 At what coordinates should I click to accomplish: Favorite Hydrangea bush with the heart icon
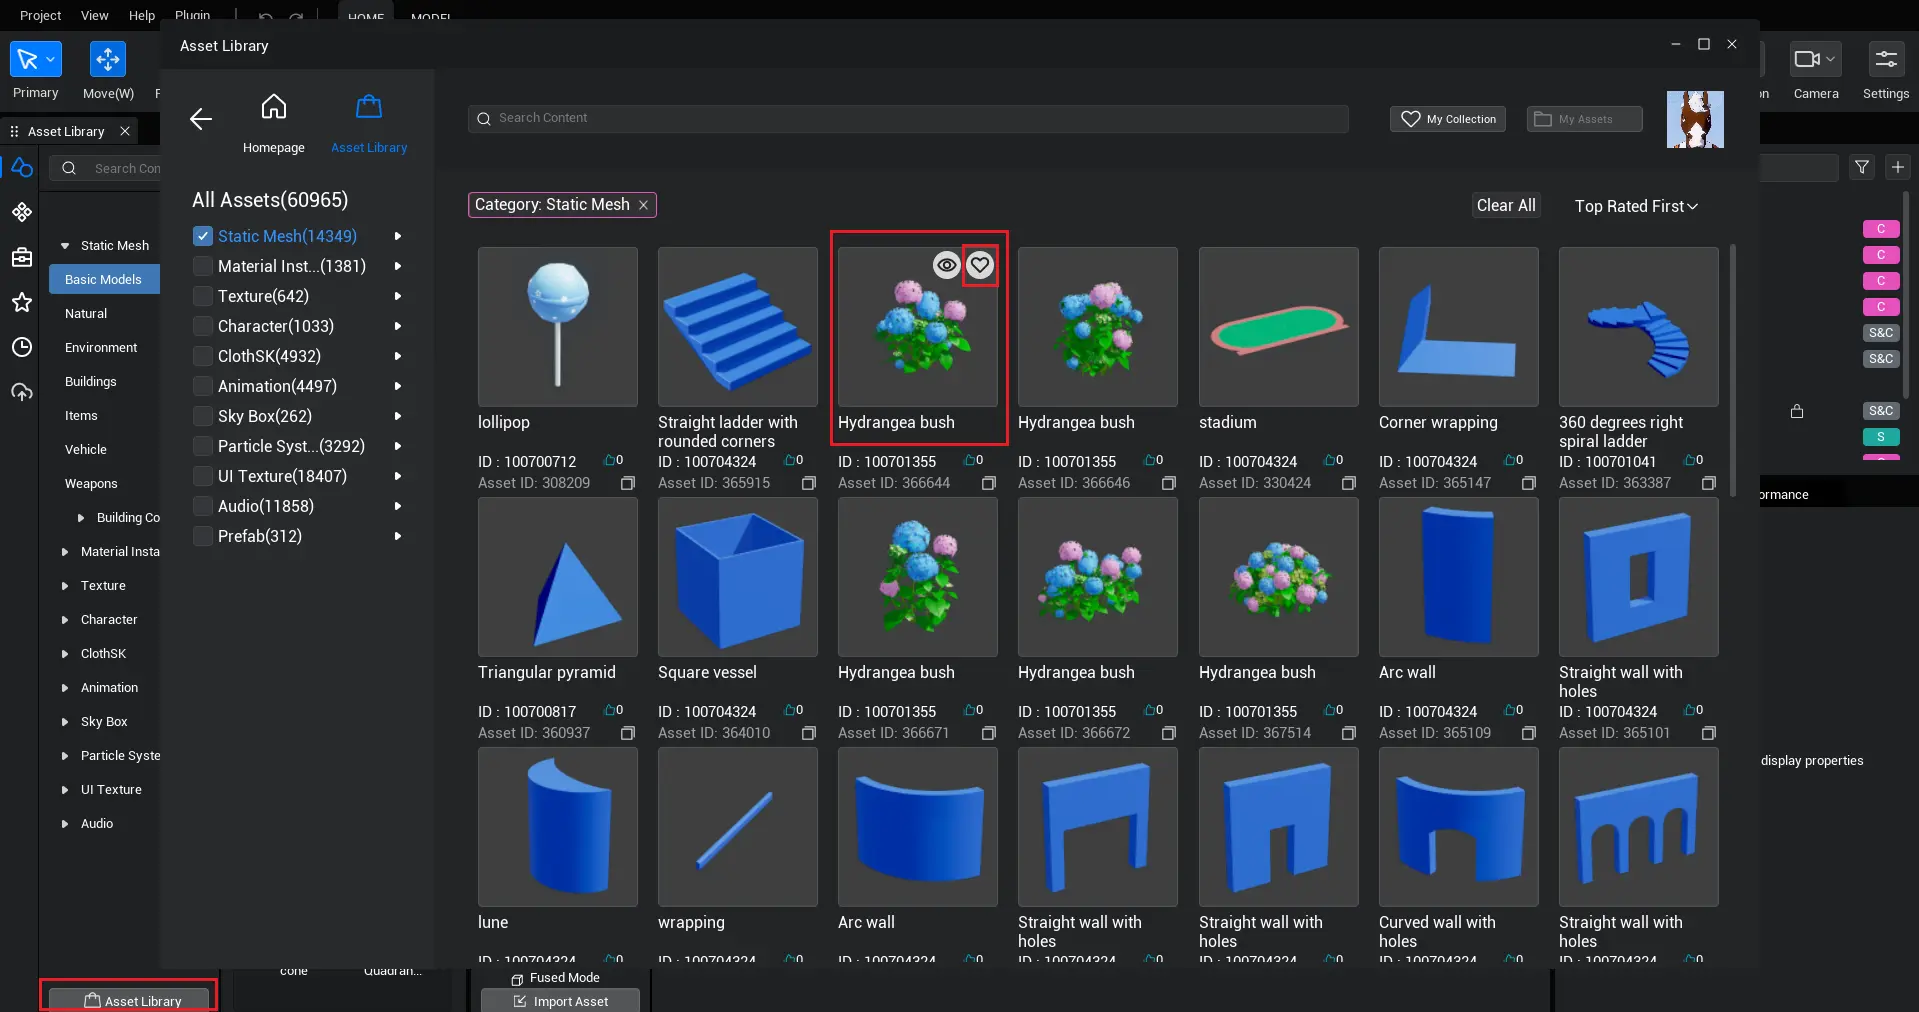(980, 265)
